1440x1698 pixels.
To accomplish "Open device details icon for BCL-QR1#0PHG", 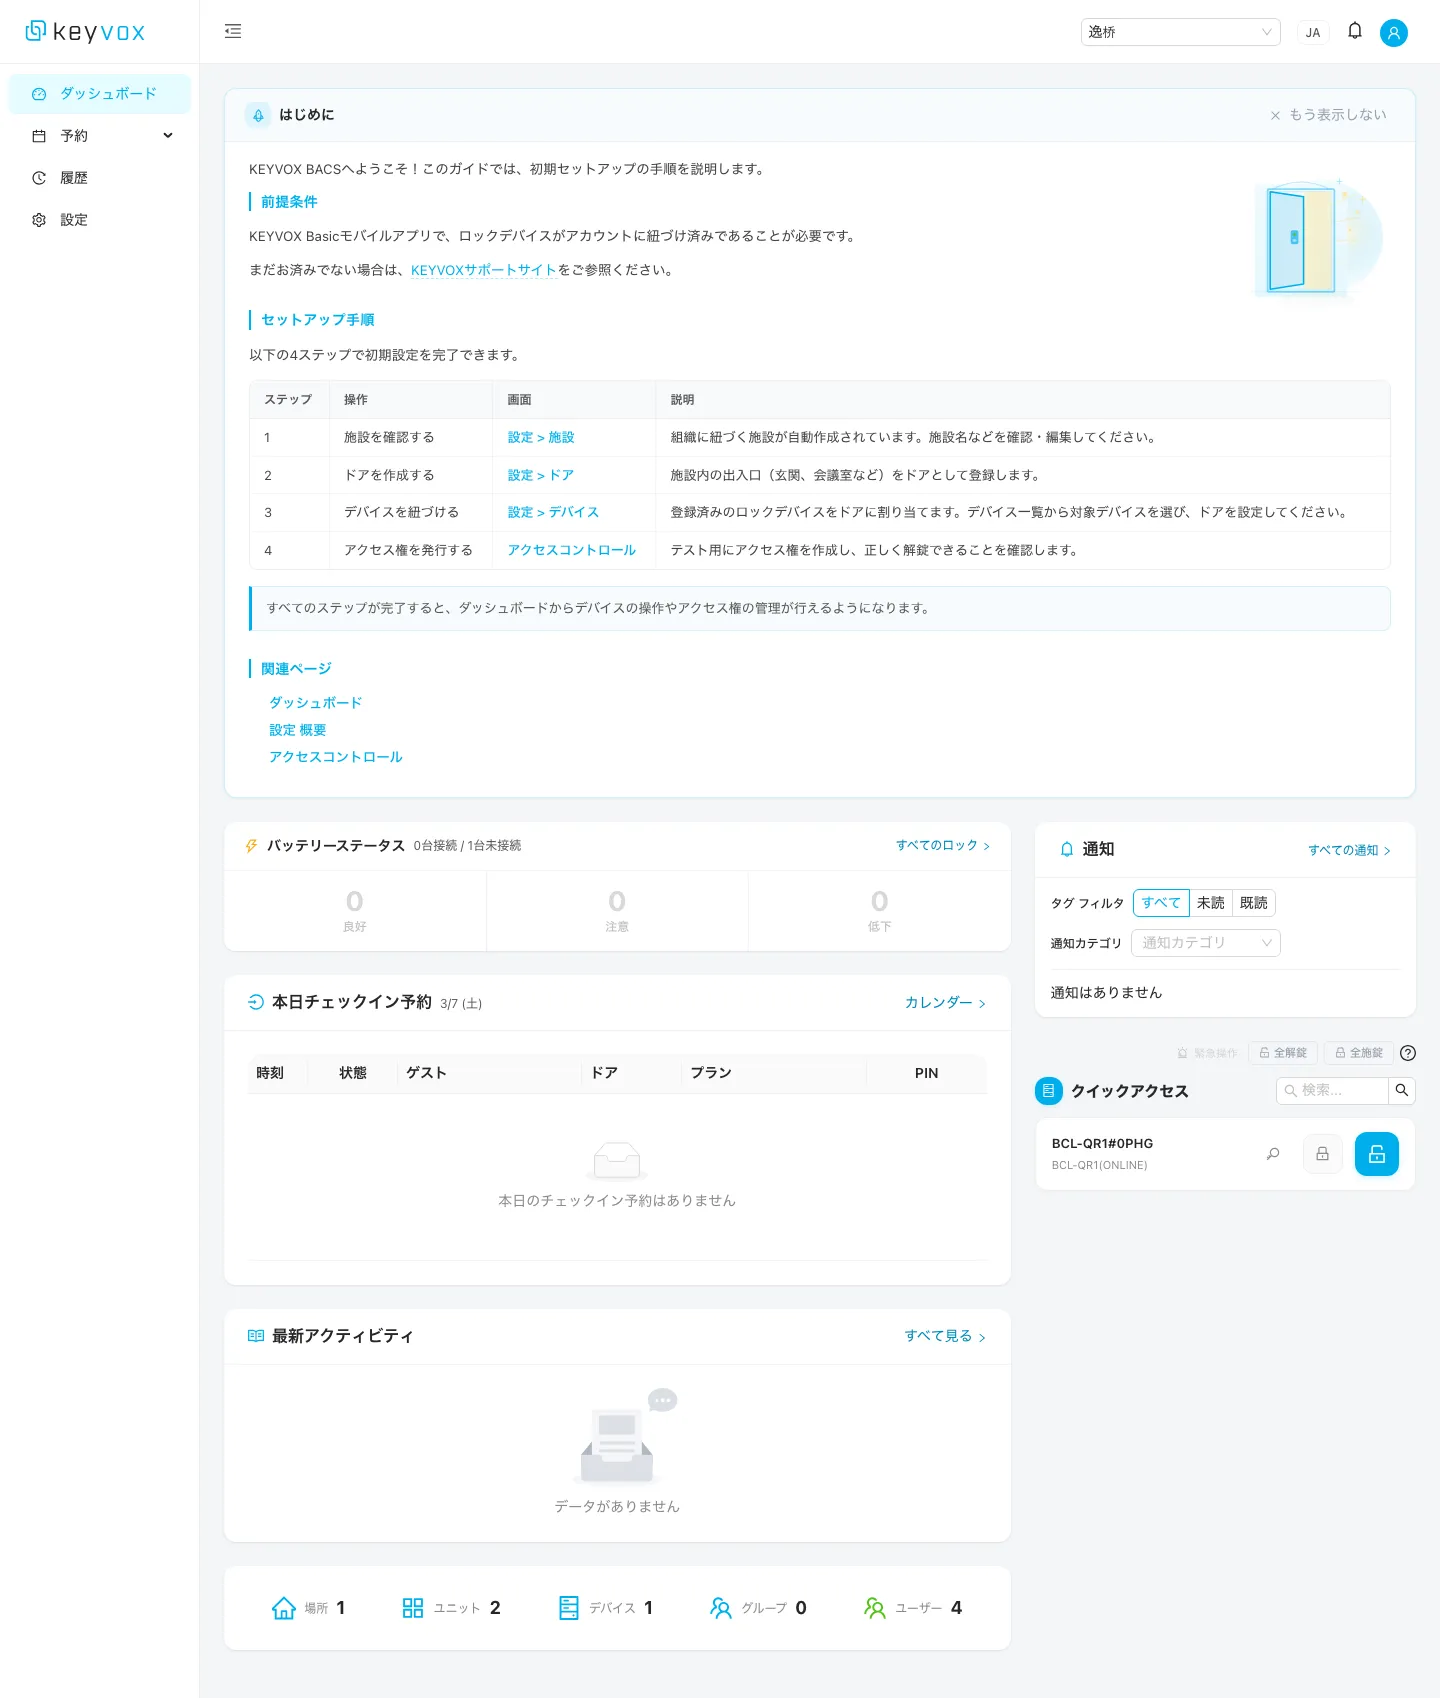I will 1272,1154.
